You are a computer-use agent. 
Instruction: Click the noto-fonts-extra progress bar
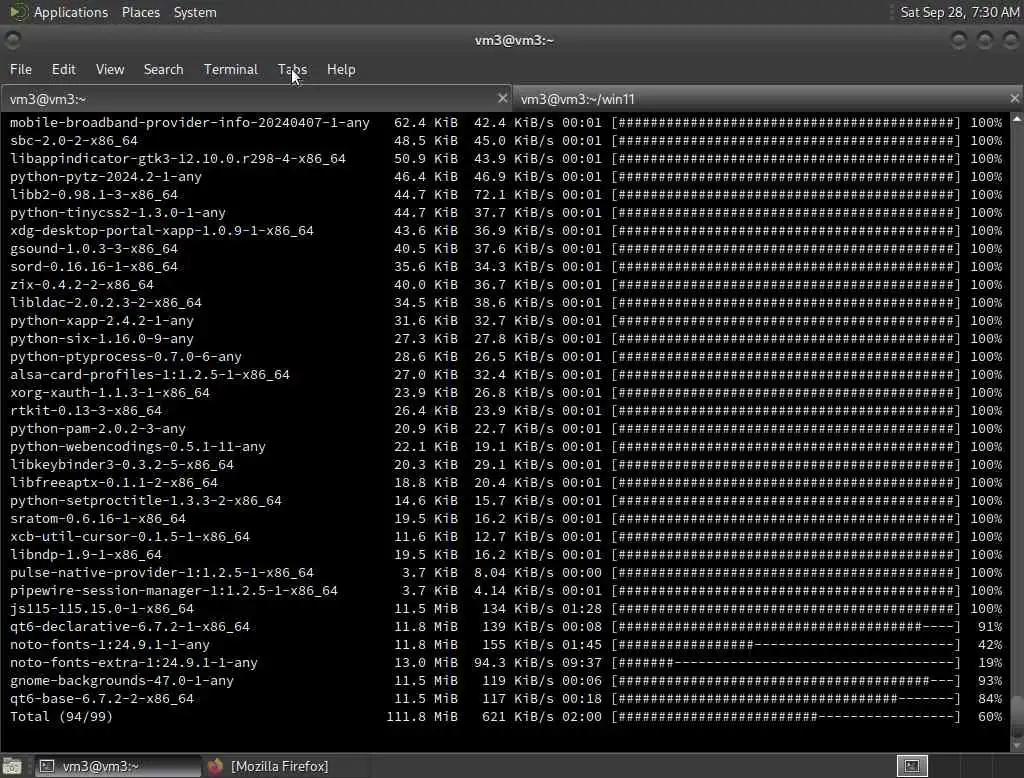pos(786,662)
